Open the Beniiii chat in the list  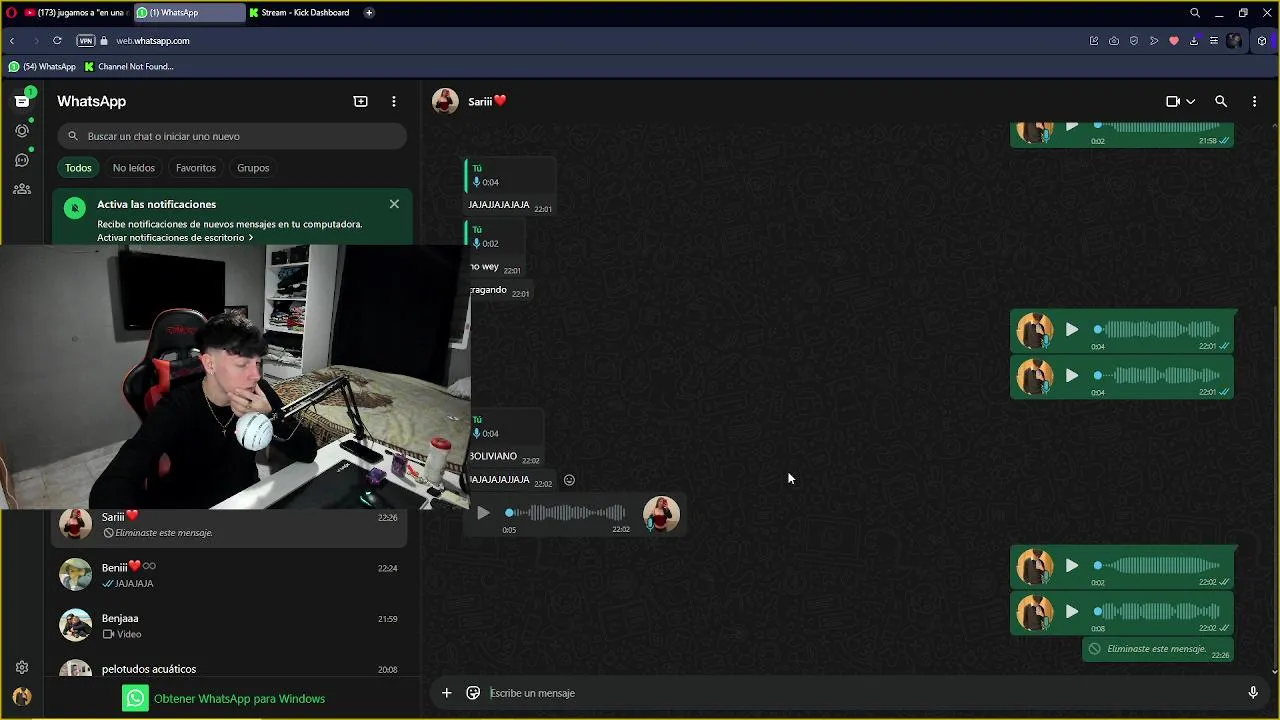coord(230,575)
